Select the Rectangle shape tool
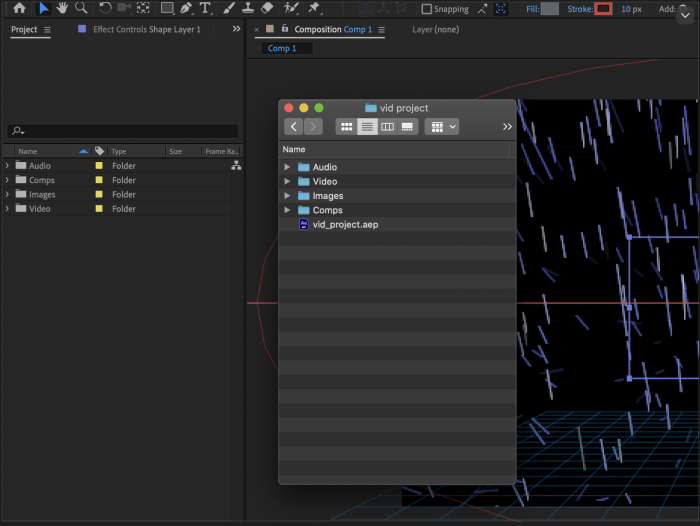This screenshot has height=526, width=700. click(167, 8)
